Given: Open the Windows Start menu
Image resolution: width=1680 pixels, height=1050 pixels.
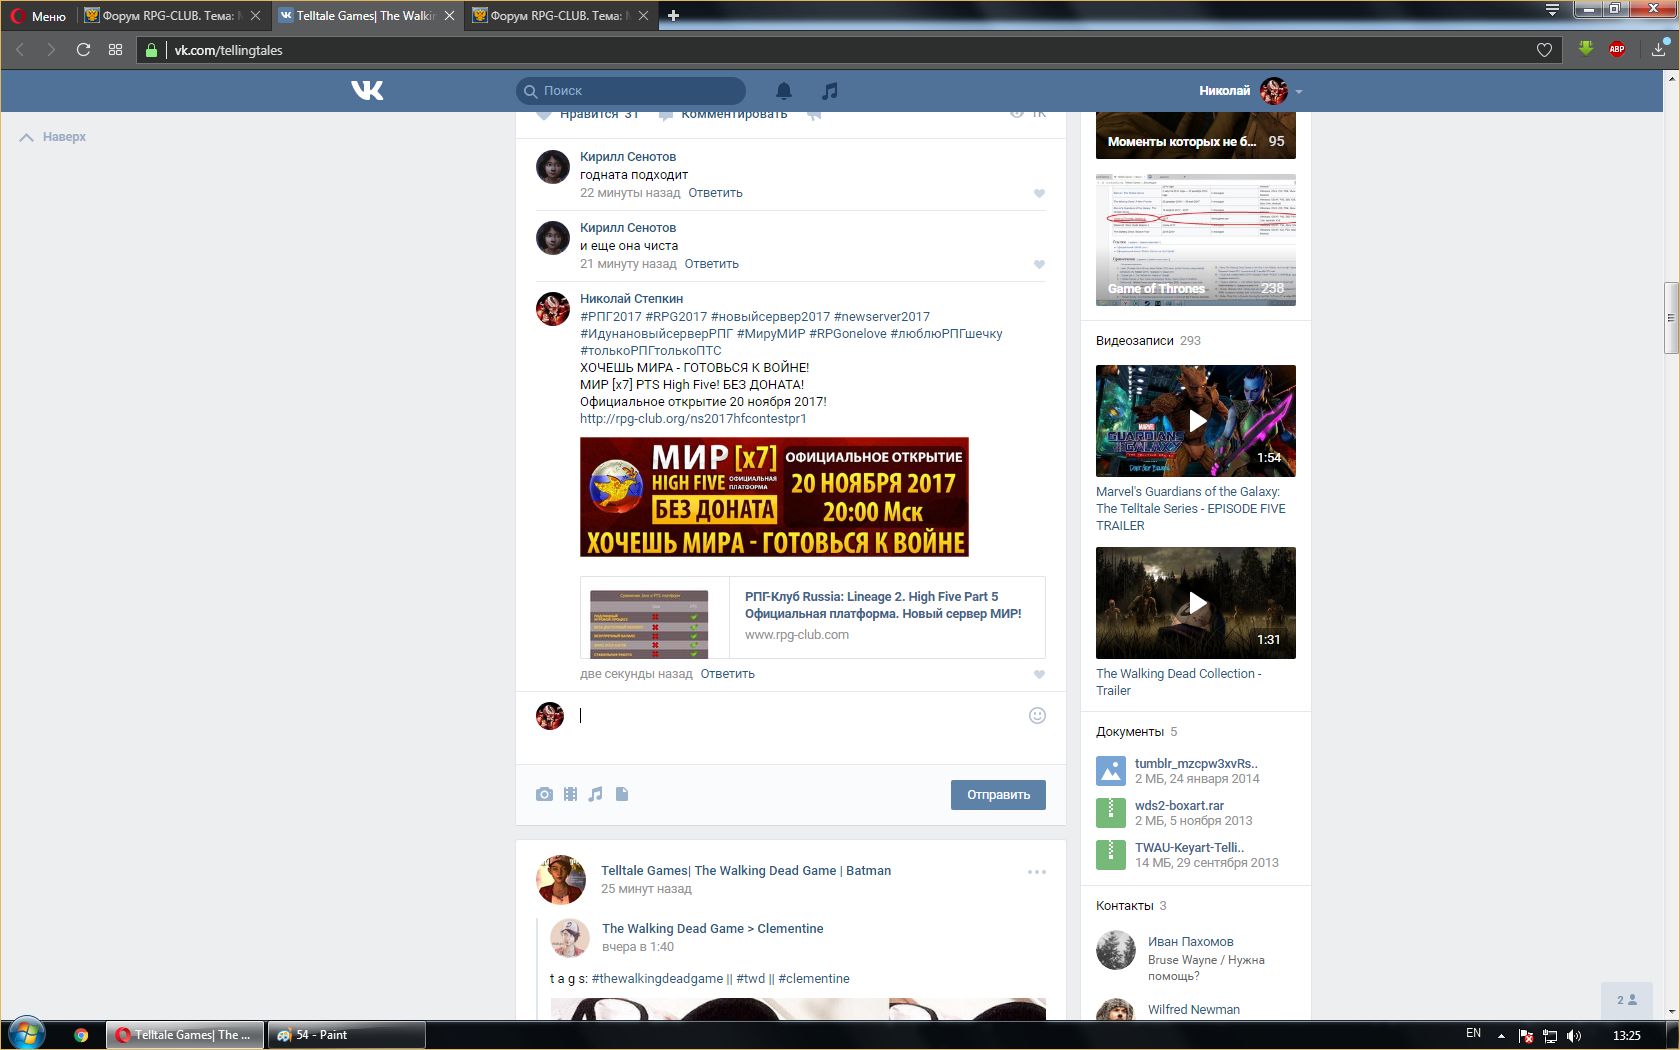Looking at the screenshot, I should (26, 1034).
